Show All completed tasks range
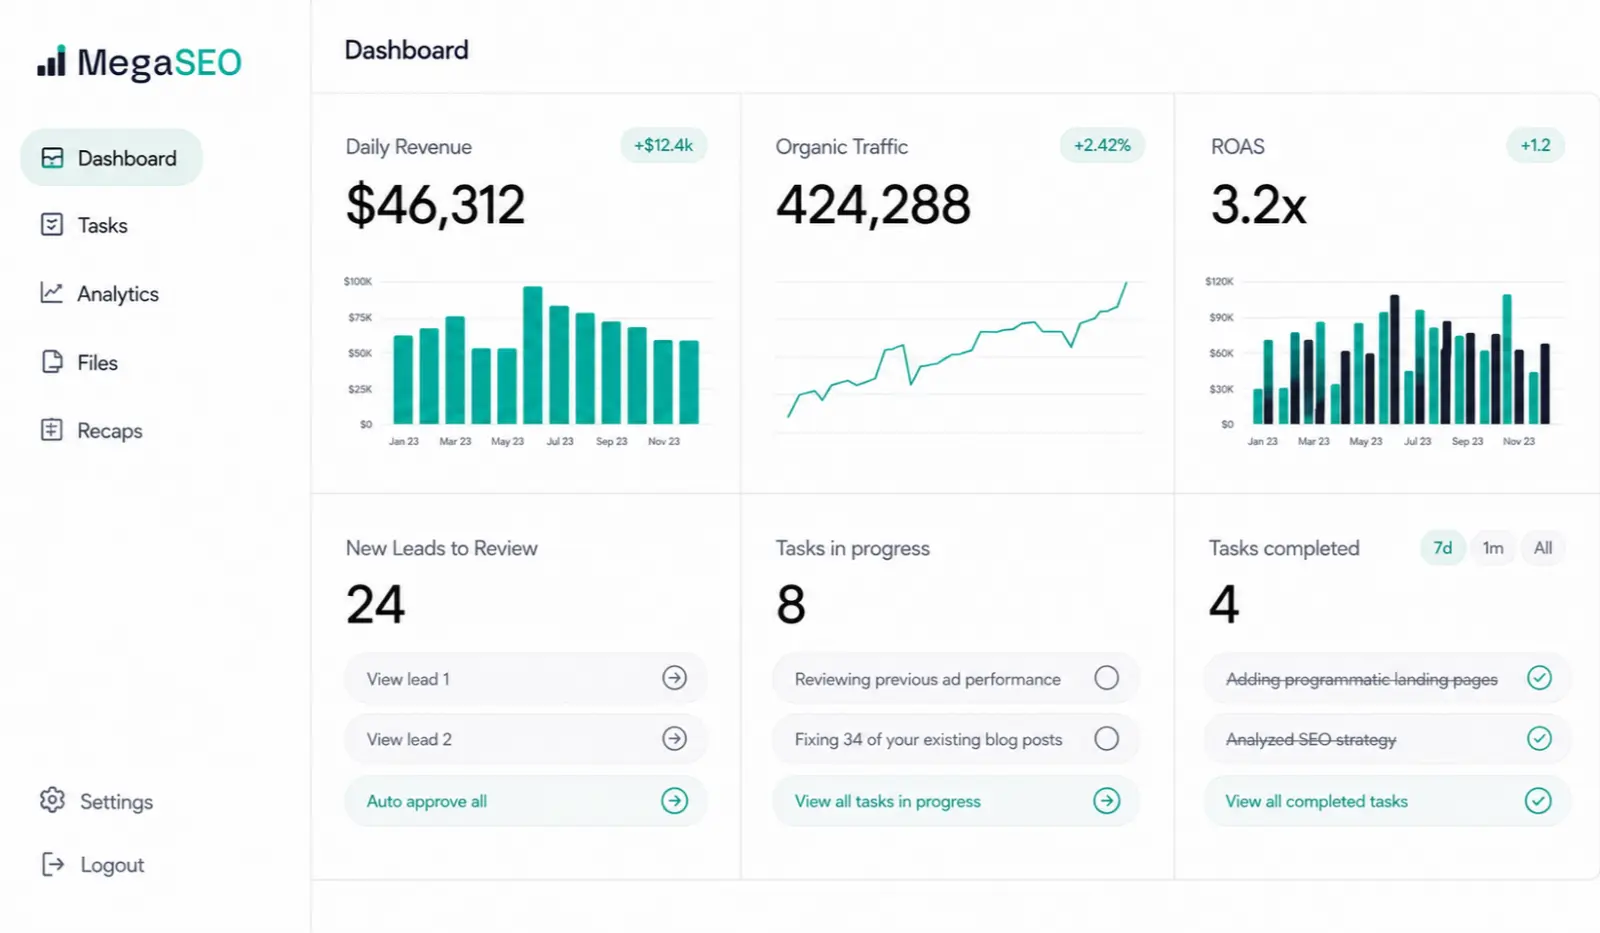This screenshot has width=1600, height=933. 1543,548
